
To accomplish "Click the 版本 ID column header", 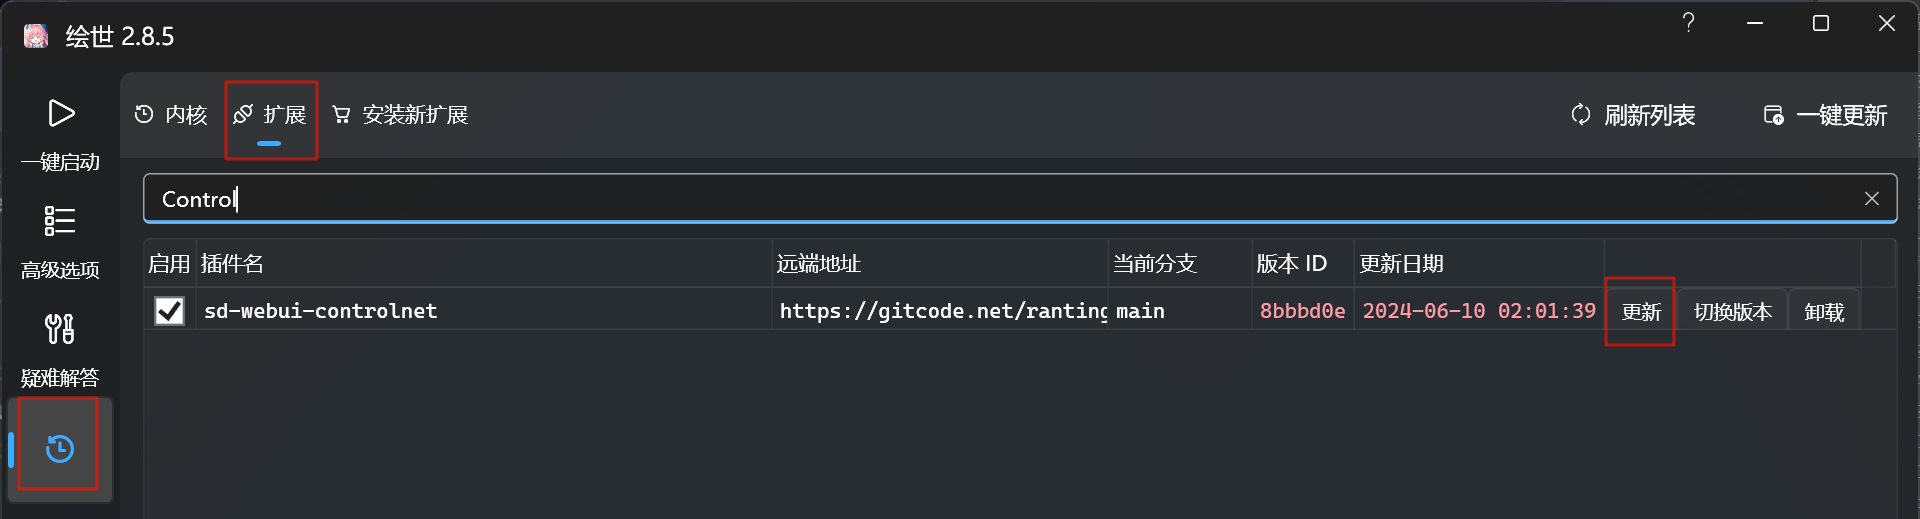I will tap(1302, 264).
